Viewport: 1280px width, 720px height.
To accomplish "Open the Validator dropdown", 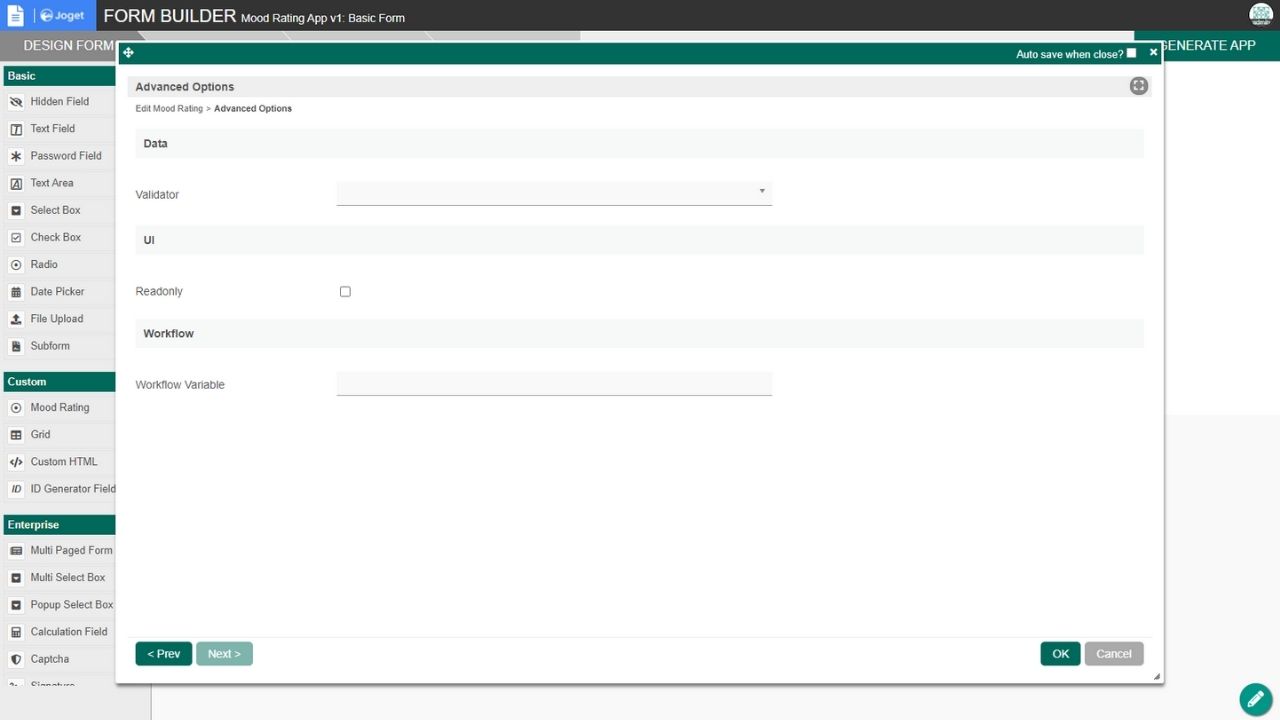I will [554, 193].
